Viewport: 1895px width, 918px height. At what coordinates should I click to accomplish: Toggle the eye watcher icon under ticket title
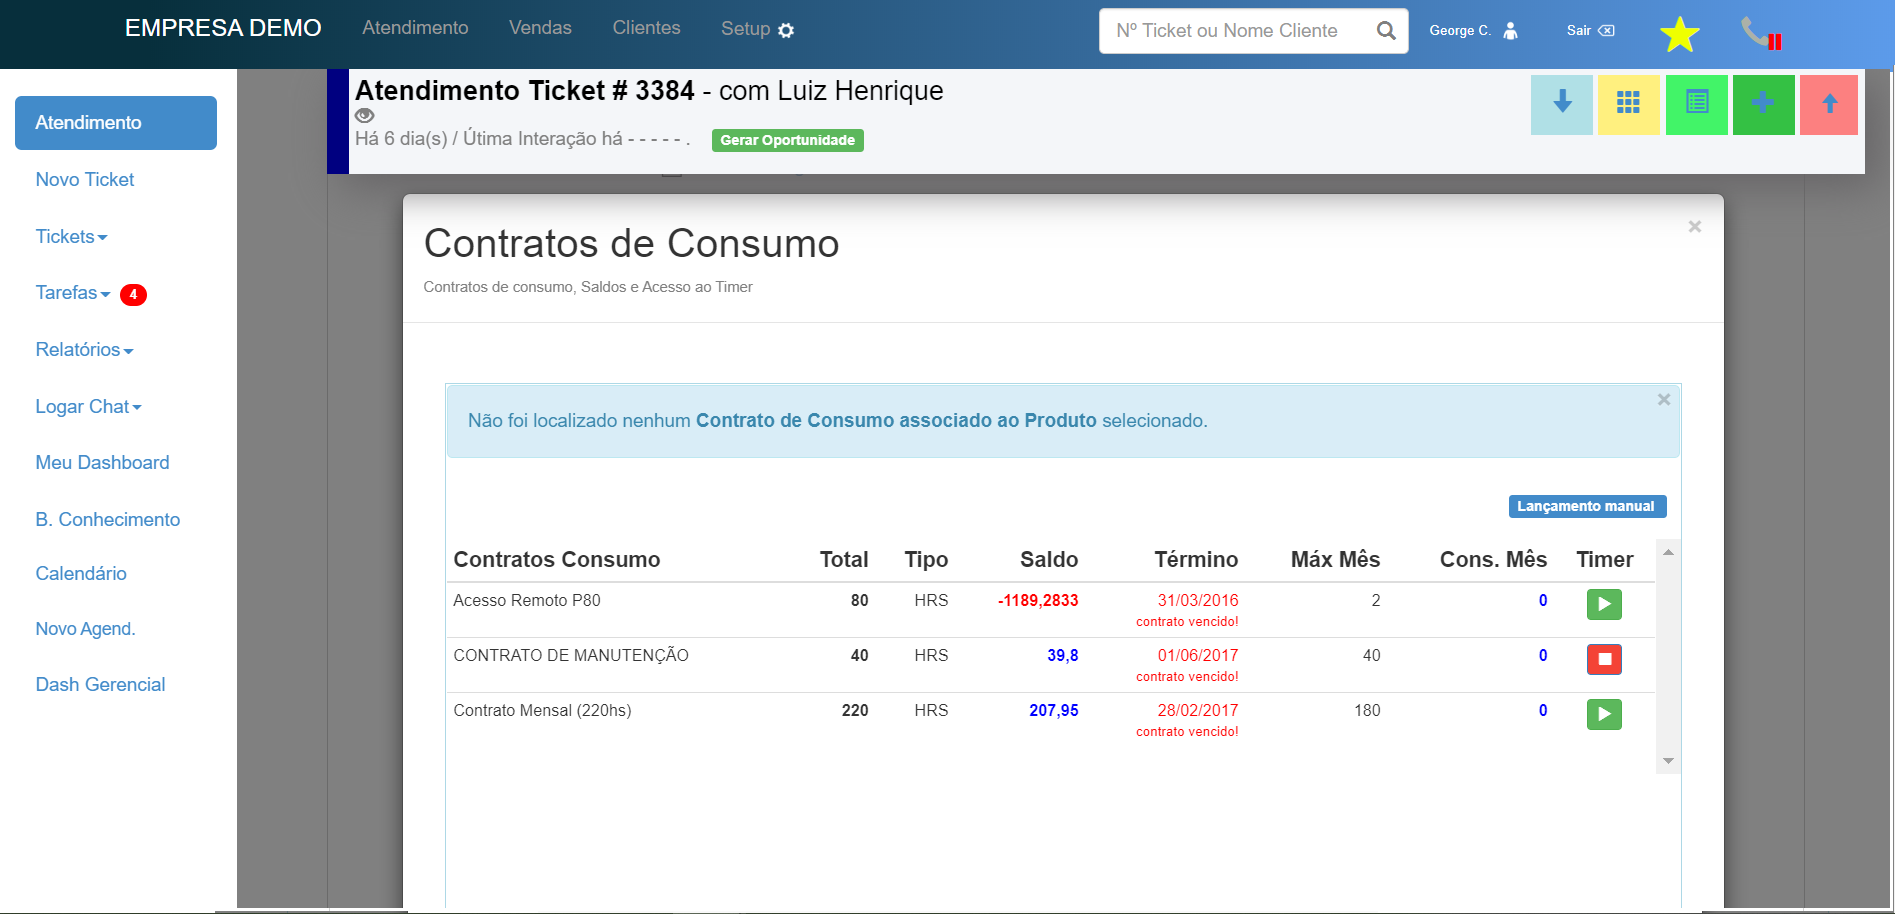click(x=364, y=115)
